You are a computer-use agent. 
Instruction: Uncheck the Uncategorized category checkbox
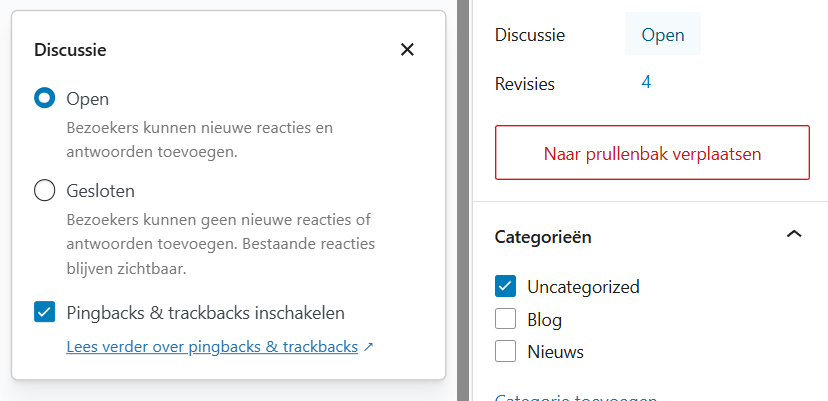[506, 286]
